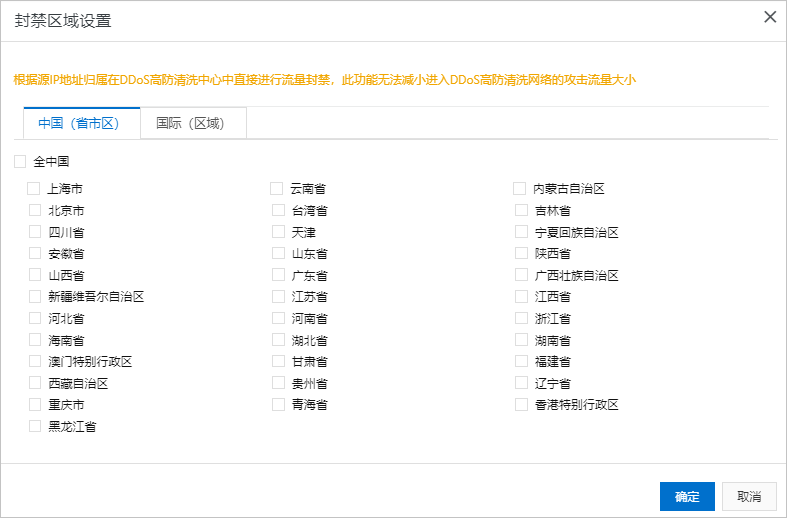Check the 河北省 checkbox
Screen dimensions: 787x518
click(x=35, y=318)
